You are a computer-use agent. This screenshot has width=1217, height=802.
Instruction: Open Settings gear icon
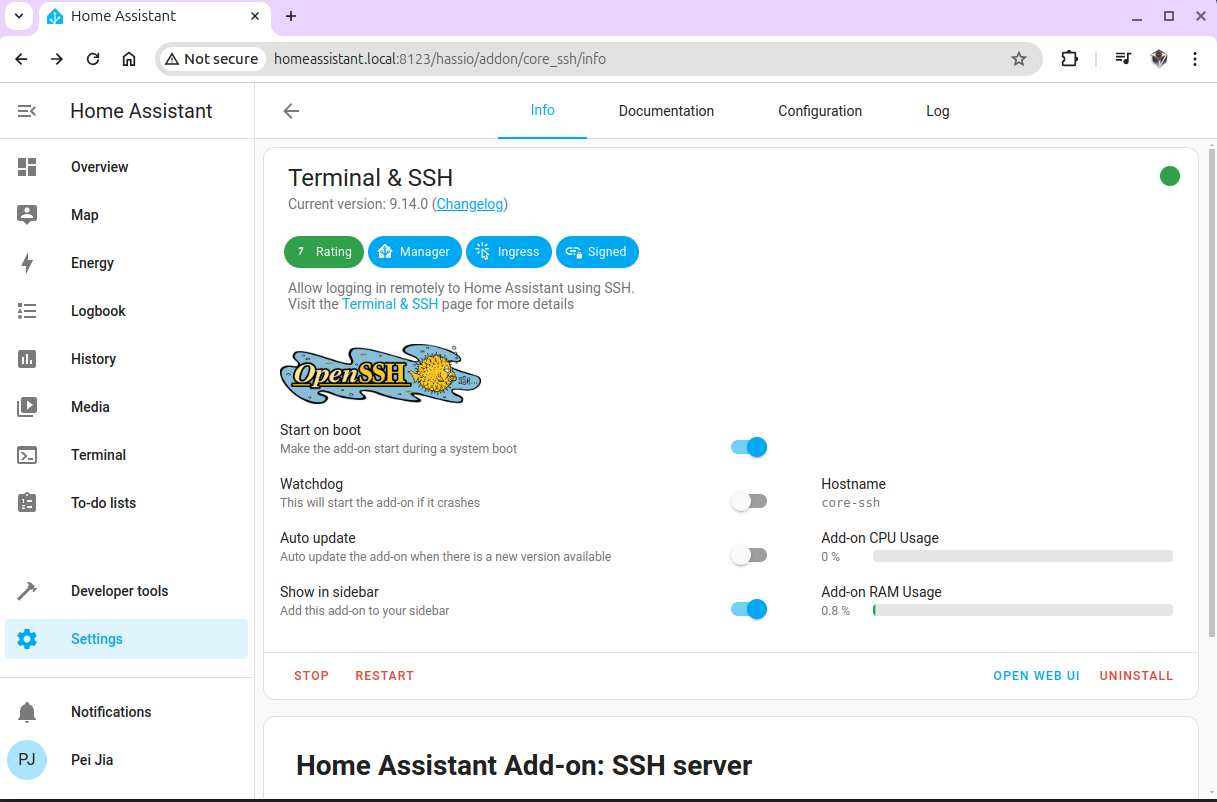pos(27,639)
